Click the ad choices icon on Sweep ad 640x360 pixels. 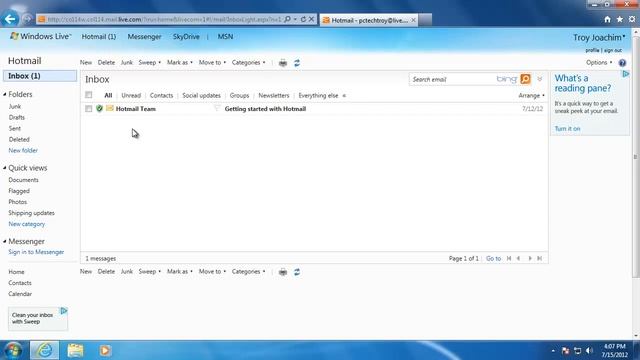pos(64,311)
